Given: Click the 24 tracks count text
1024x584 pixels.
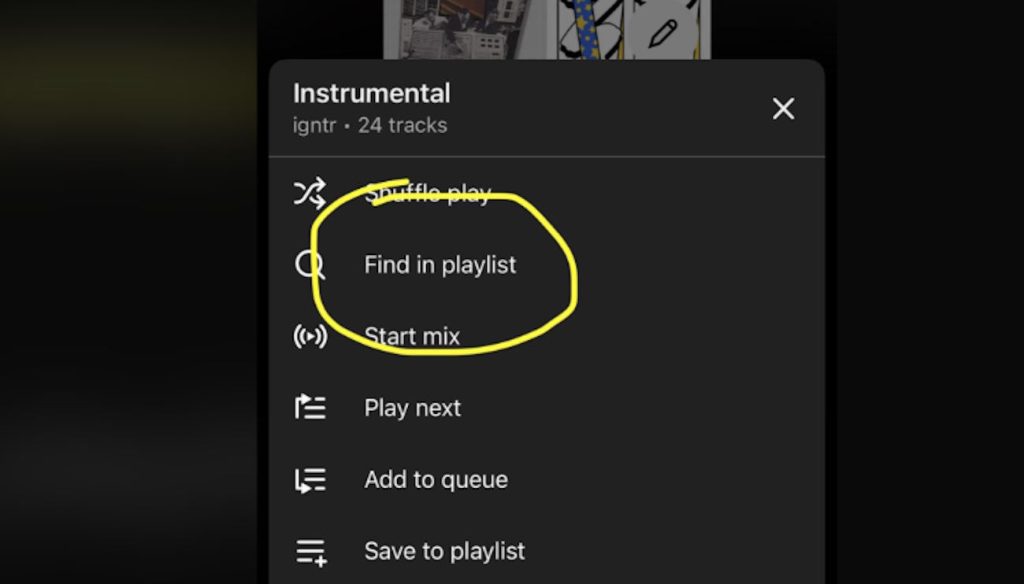Looking at the screenshot, I should tap(403, 126).
